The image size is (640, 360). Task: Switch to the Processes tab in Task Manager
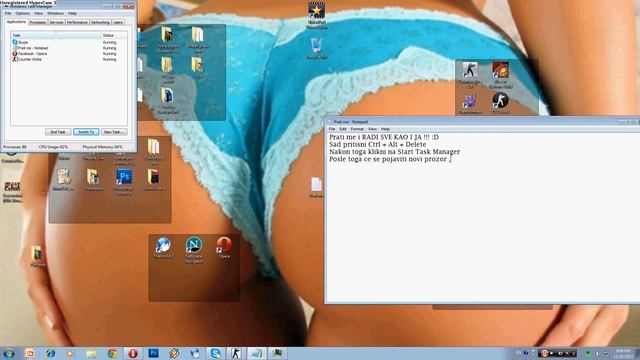(x=38, y=22)
